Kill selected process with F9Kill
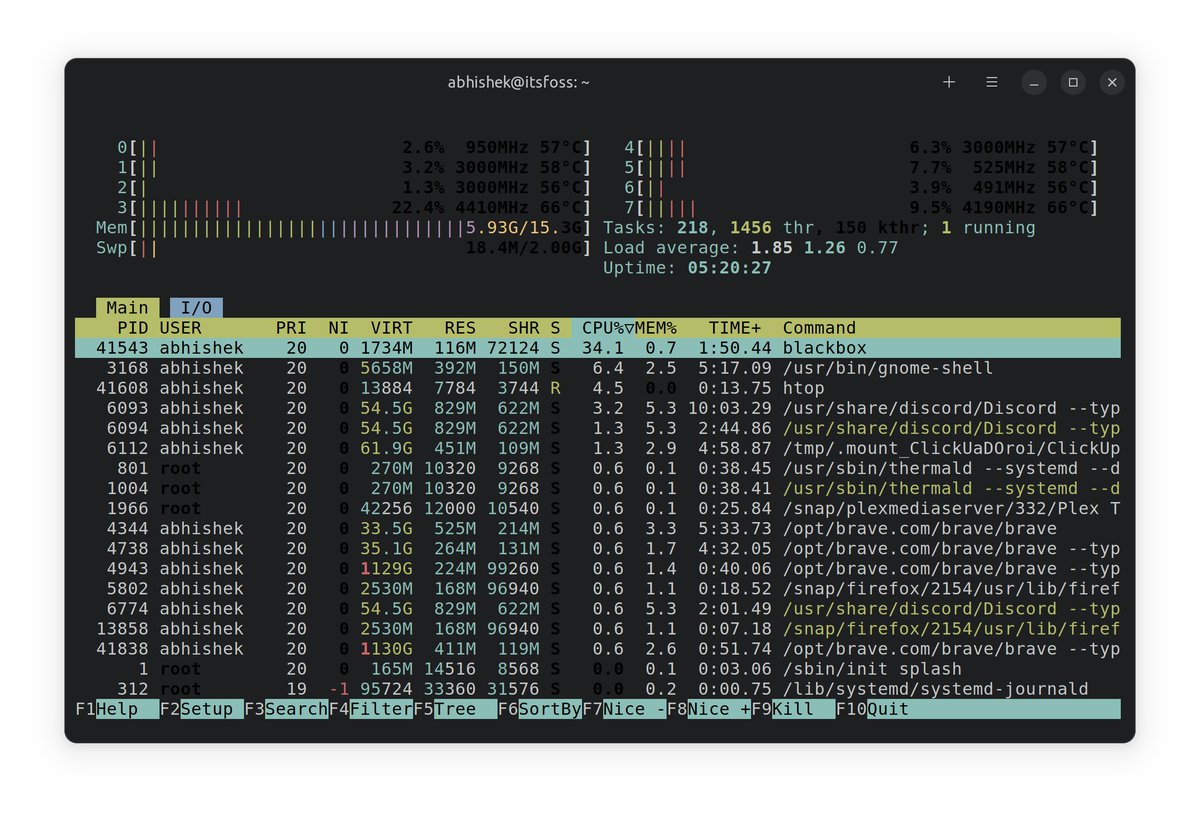Screen dimensions: 1200x814 click(x=783, y=709)
